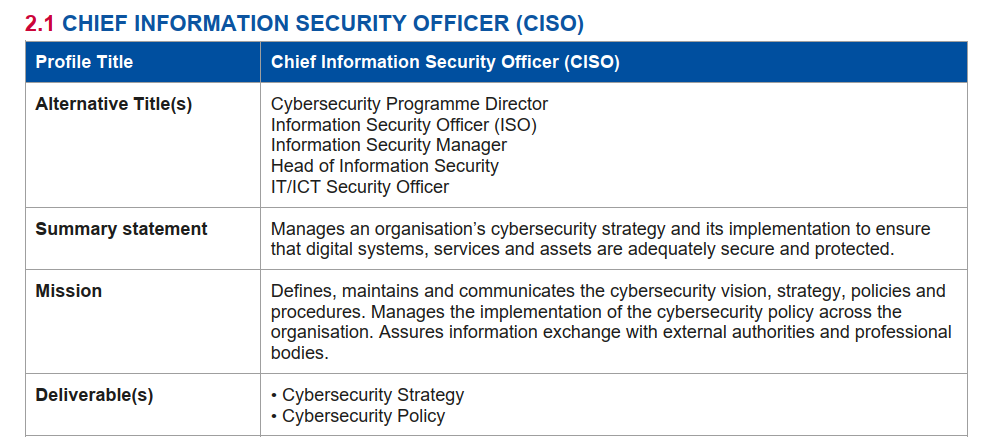Click the Chief Information Security Officer (CISO) header text

click(445, 62)
